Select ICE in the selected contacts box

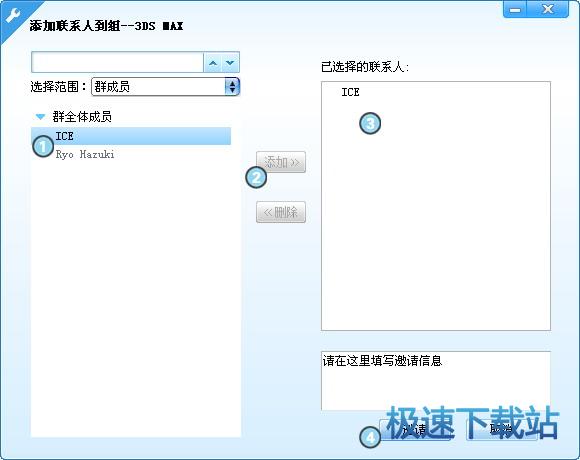[350, 92]
